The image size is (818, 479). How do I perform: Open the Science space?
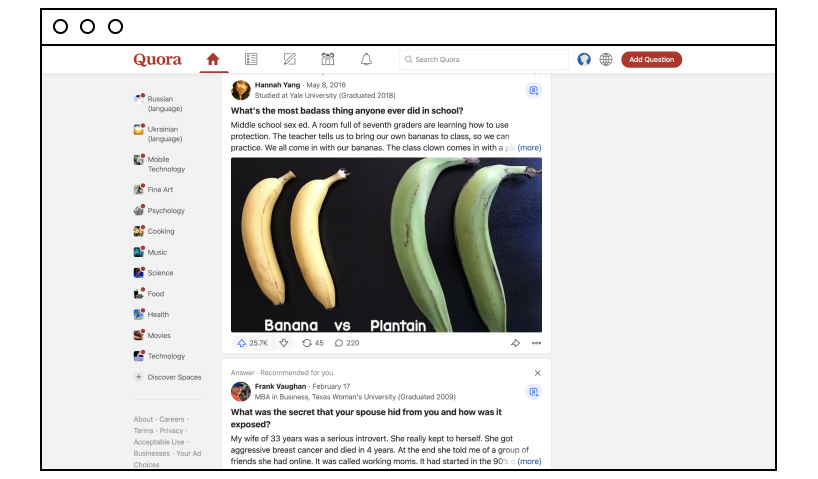[x=153, y=273]
